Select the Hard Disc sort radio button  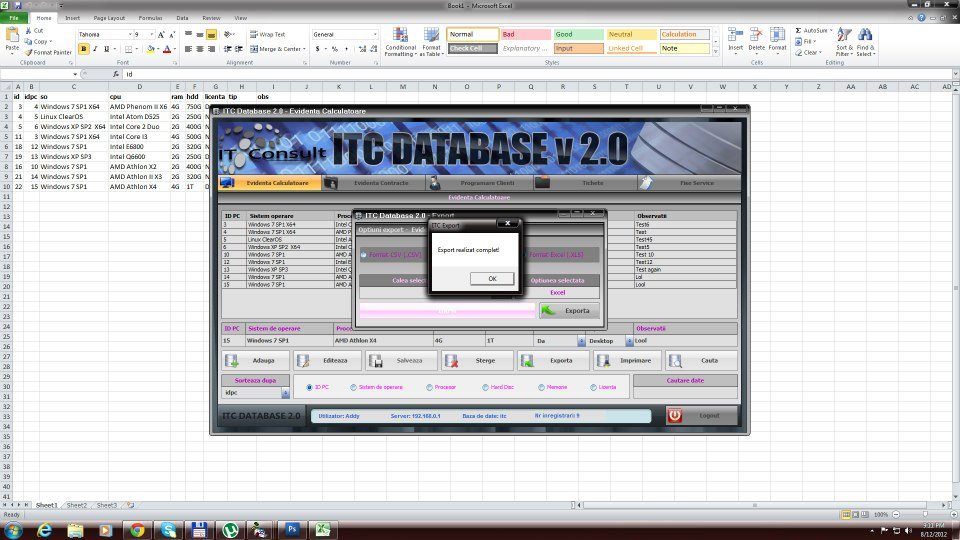pos(486,387)
